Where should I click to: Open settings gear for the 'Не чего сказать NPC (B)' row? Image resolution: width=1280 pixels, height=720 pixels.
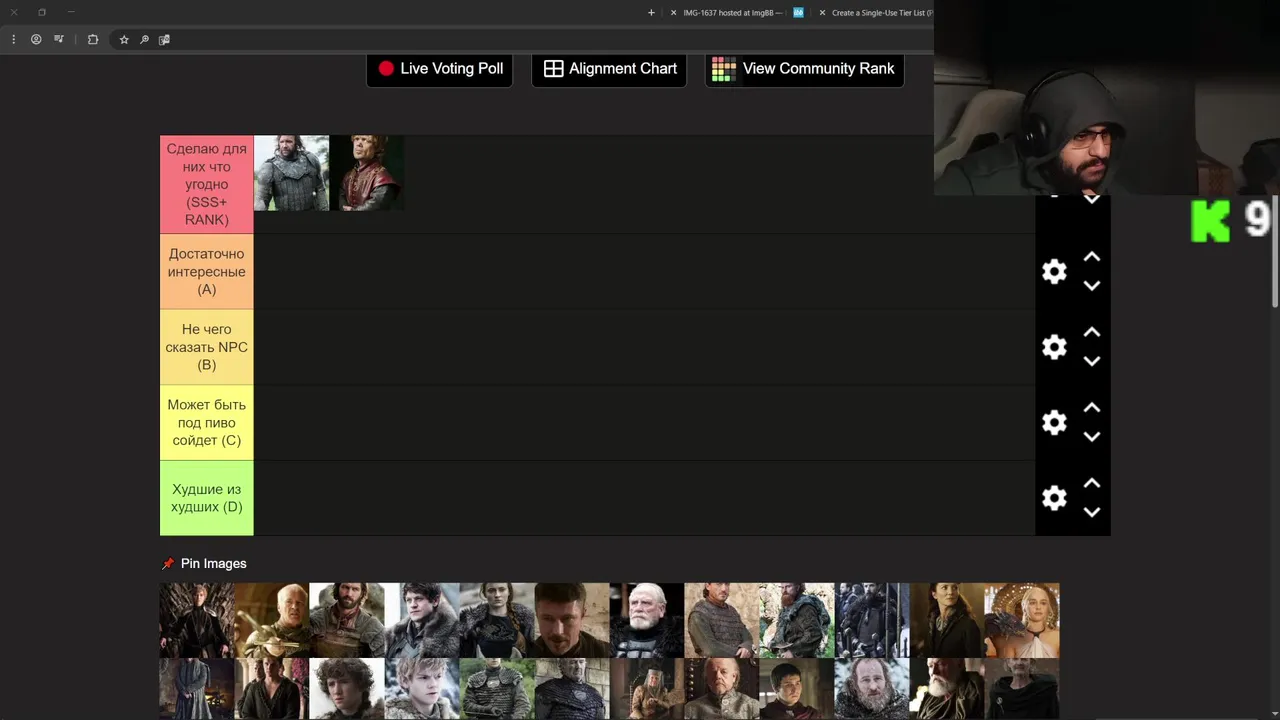click(x=1054, y=347)
